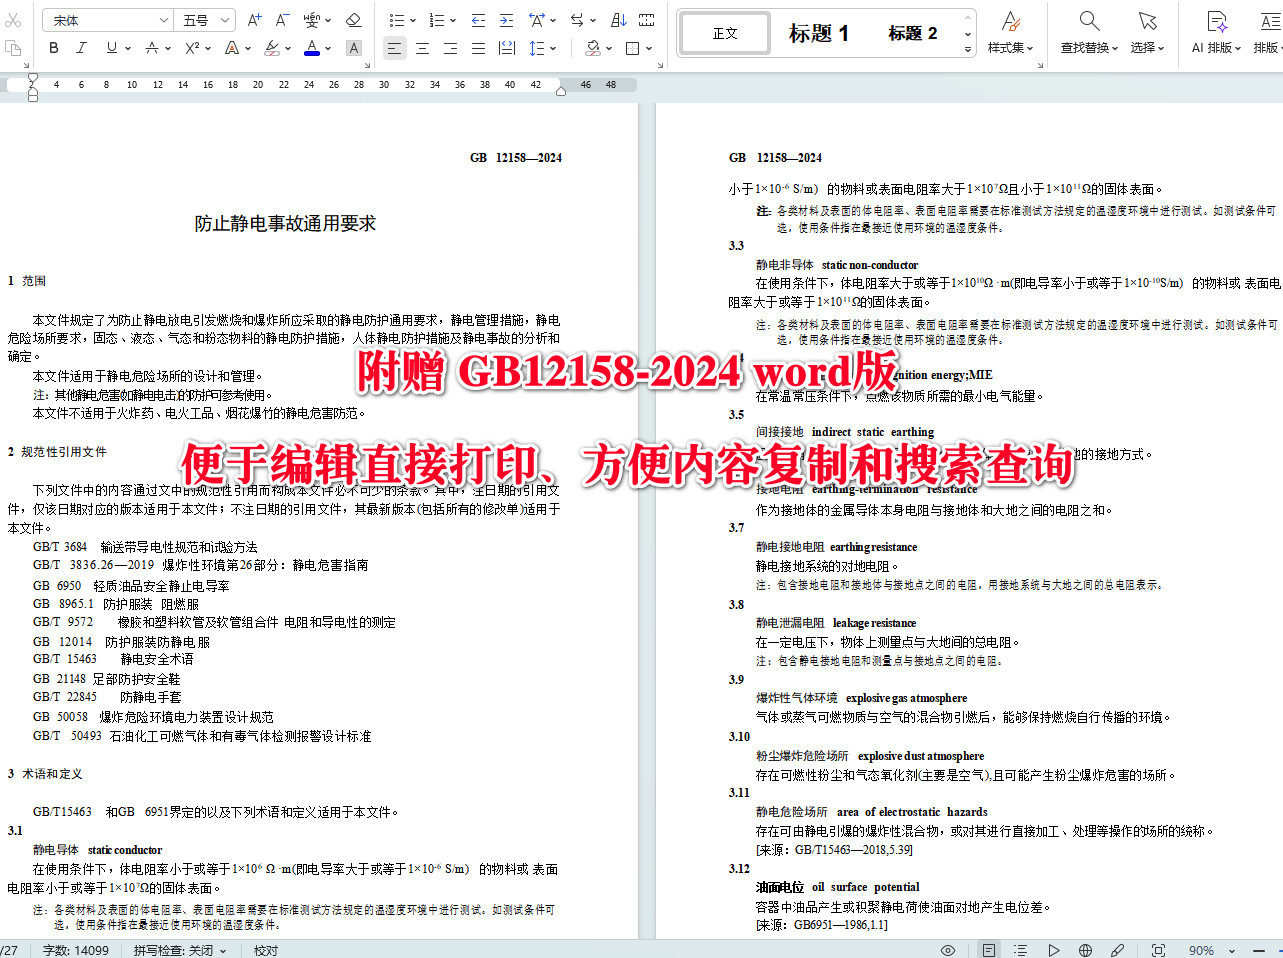Image resolution: width=1283 pixels, height=958 pixels.
Task: Increase paragraph indent
Action: (506, 20)
